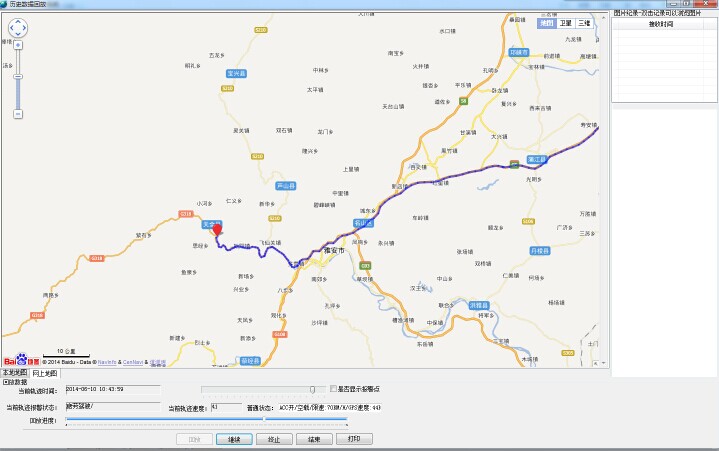Click the S8 expressway shield on the map
The height and width of the screenshot is (451, 719).
(464, 101)
